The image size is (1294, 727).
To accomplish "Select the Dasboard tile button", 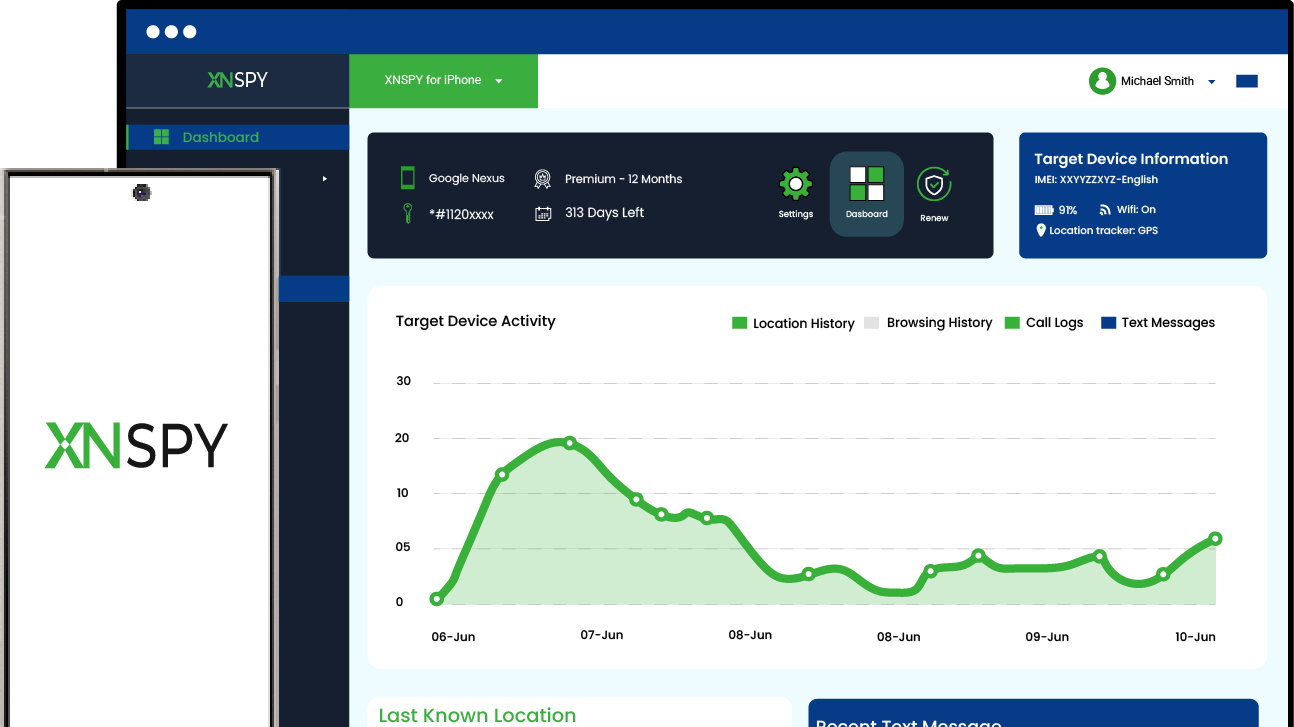I will coord(867,194).
